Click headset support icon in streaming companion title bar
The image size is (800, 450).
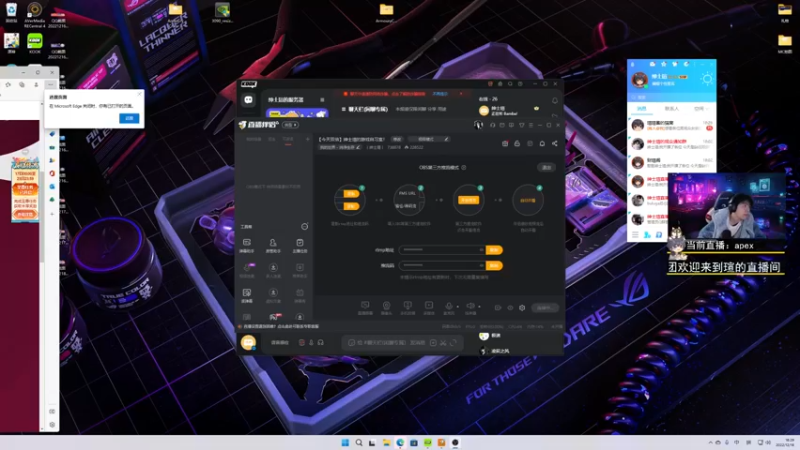pos(492,125)
